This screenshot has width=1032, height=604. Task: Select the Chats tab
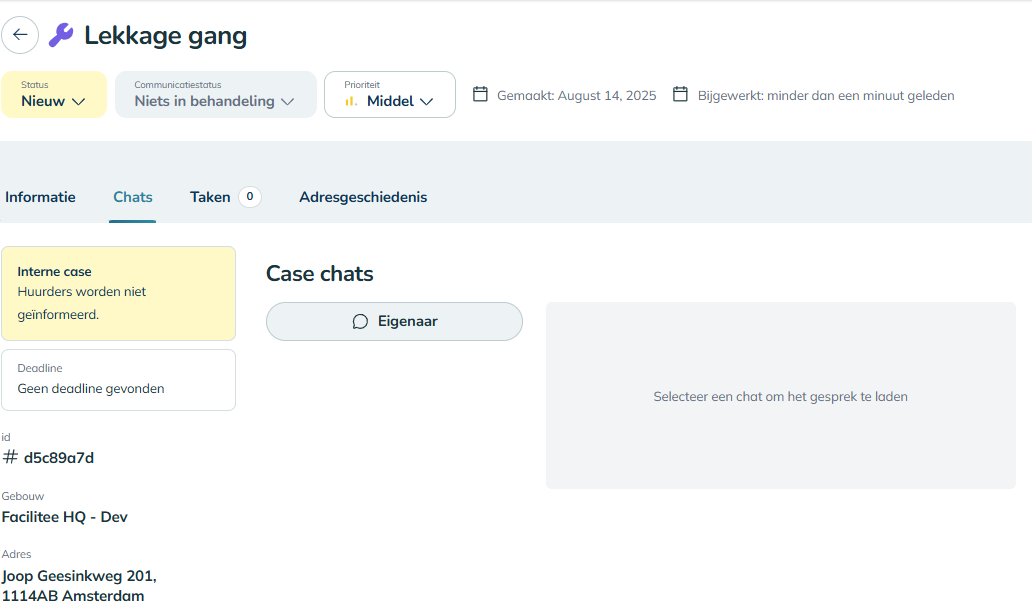click(x=133, y=197)
